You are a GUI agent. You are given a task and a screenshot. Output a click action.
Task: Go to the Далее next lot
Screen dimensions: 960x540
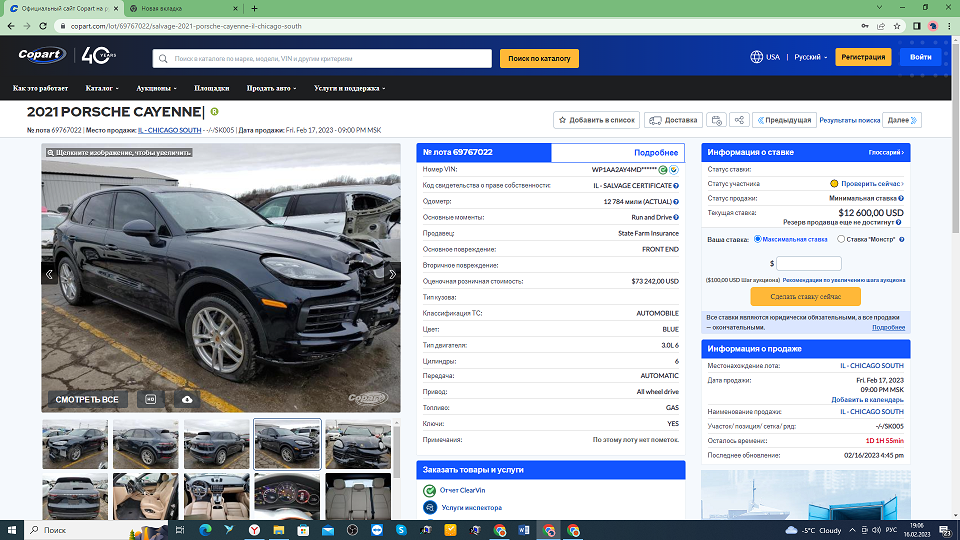902,120
